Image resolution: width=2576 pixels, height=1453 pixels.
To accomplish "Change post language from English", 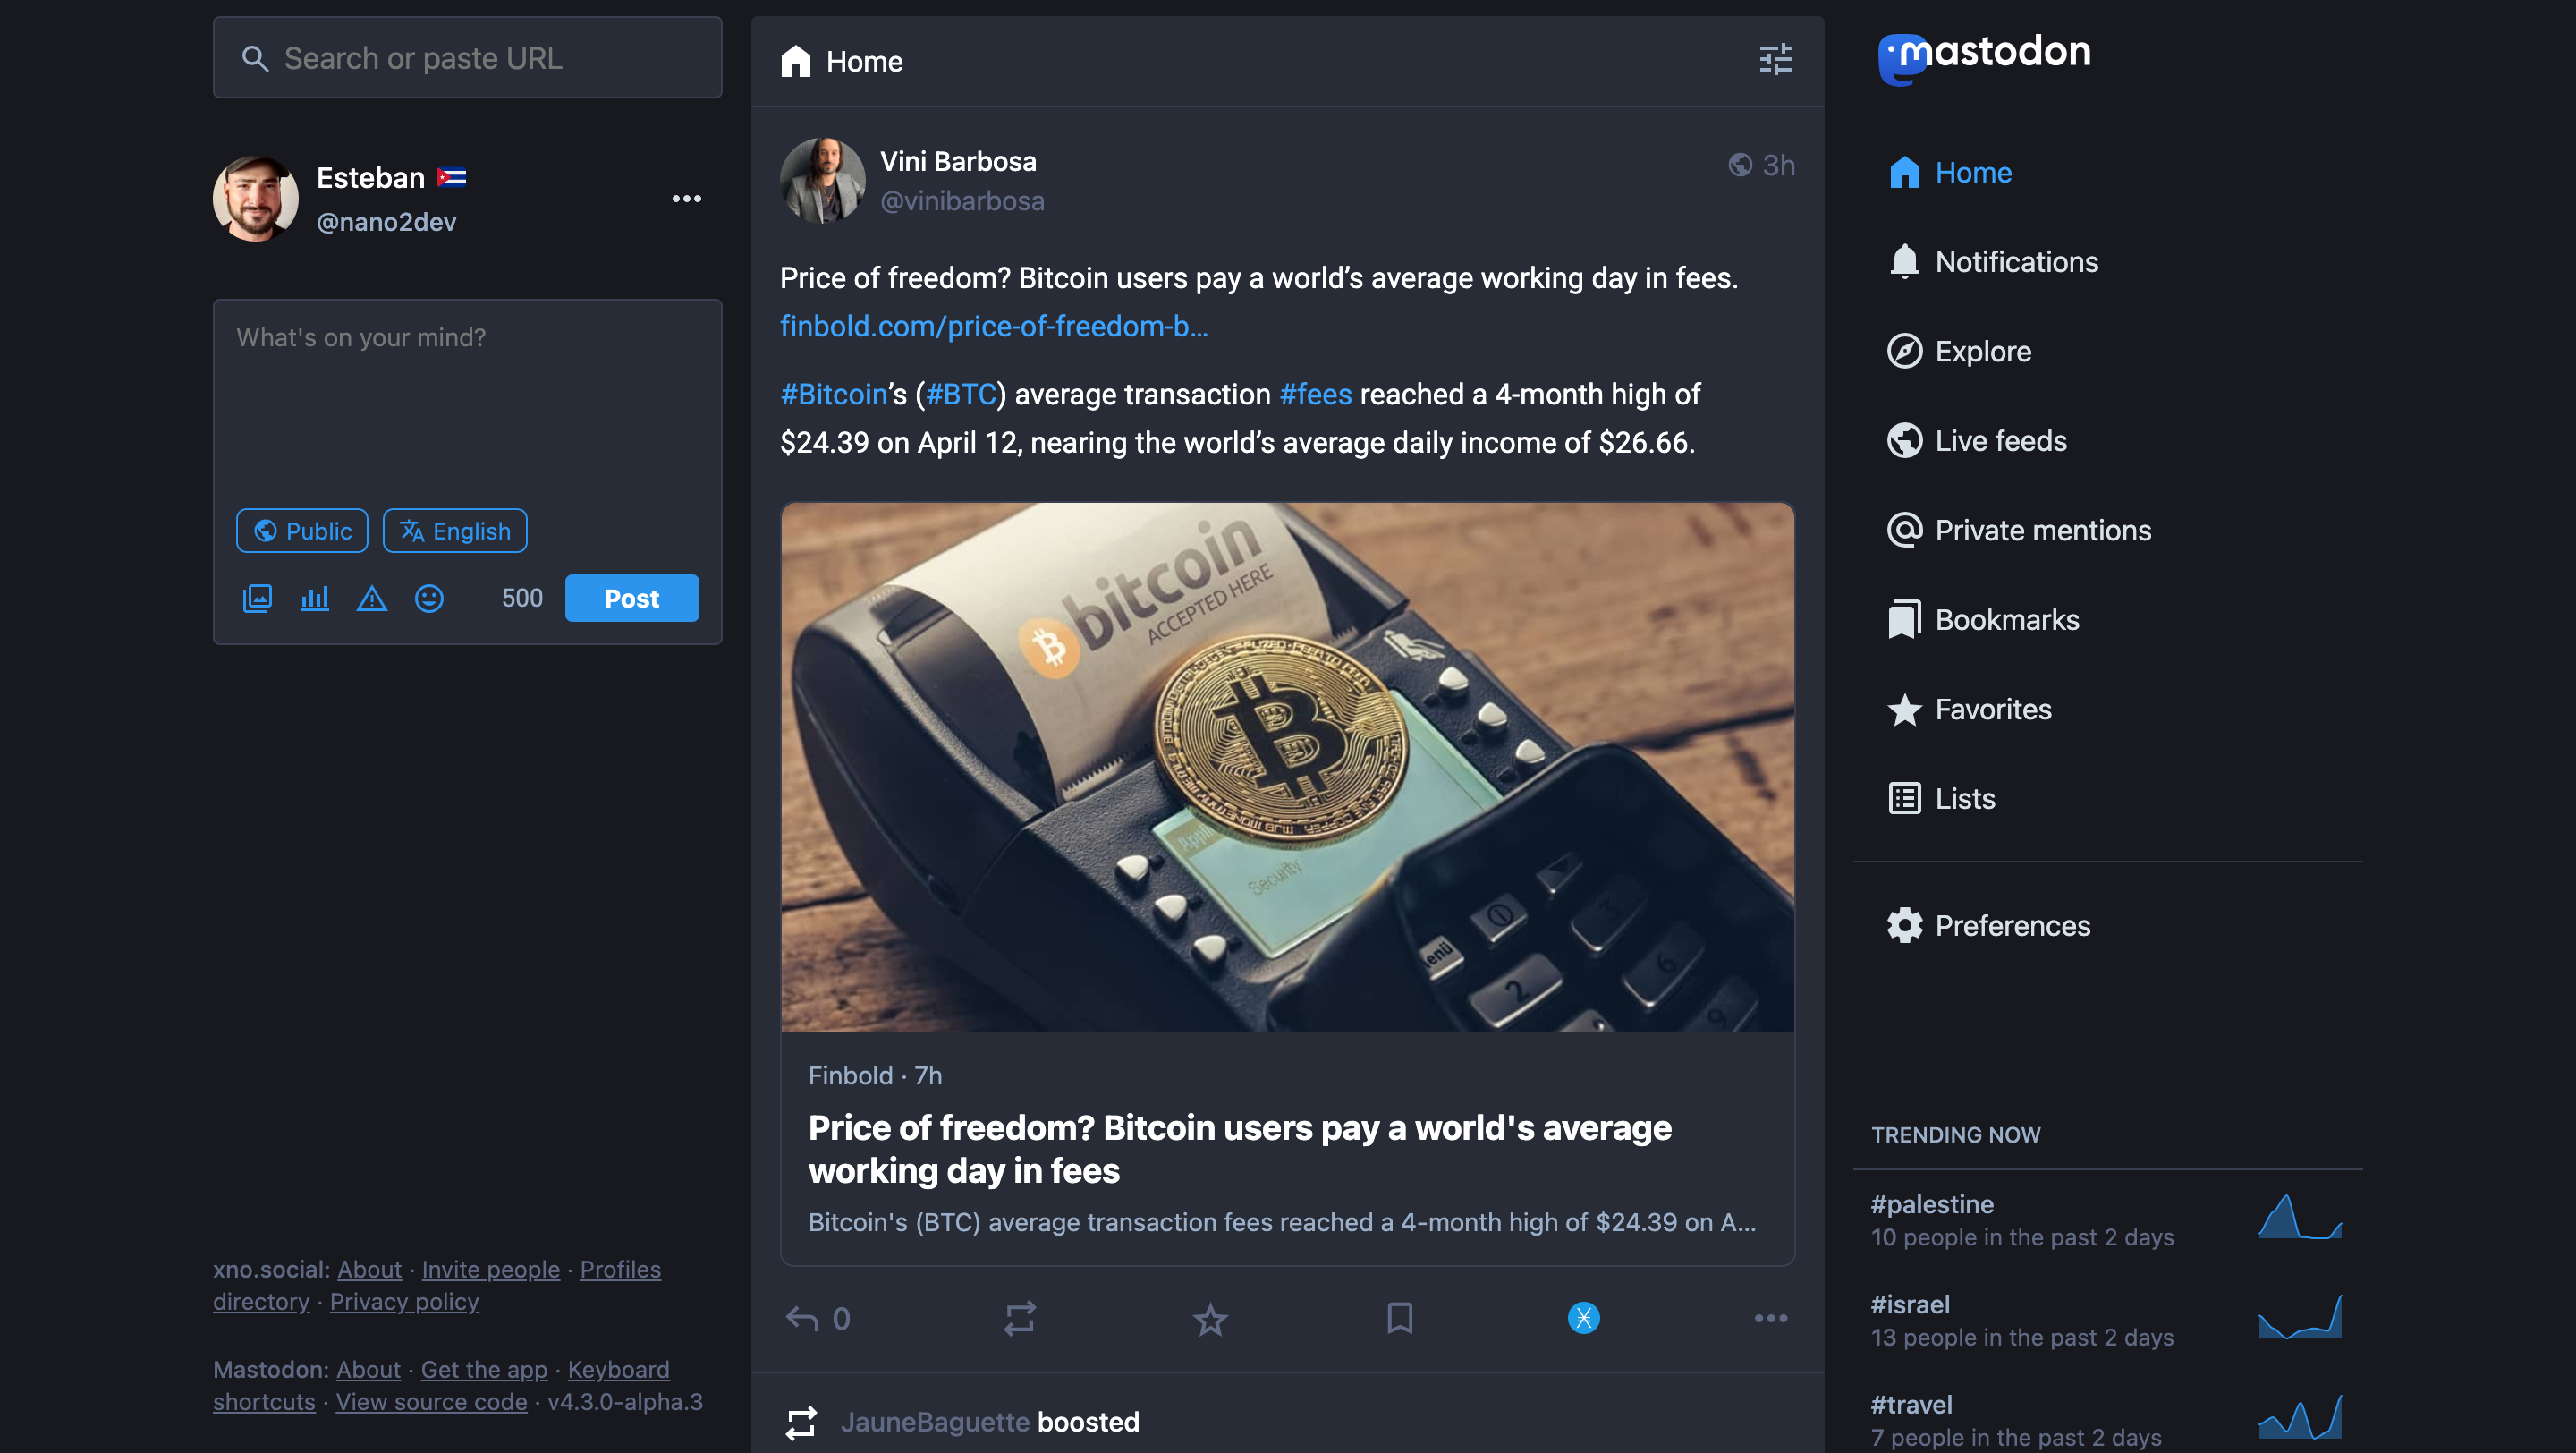I will (455, 530).
